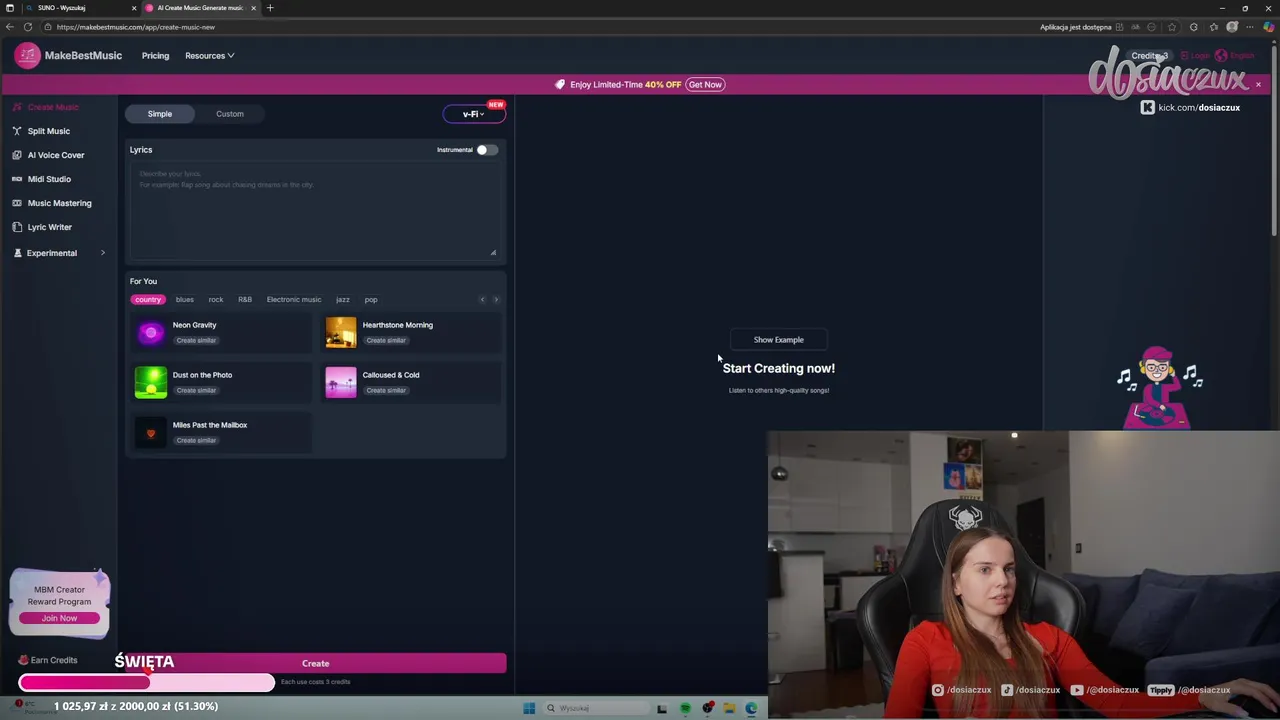Click the favorites star icon in address bar

[x=1172, y=27]
